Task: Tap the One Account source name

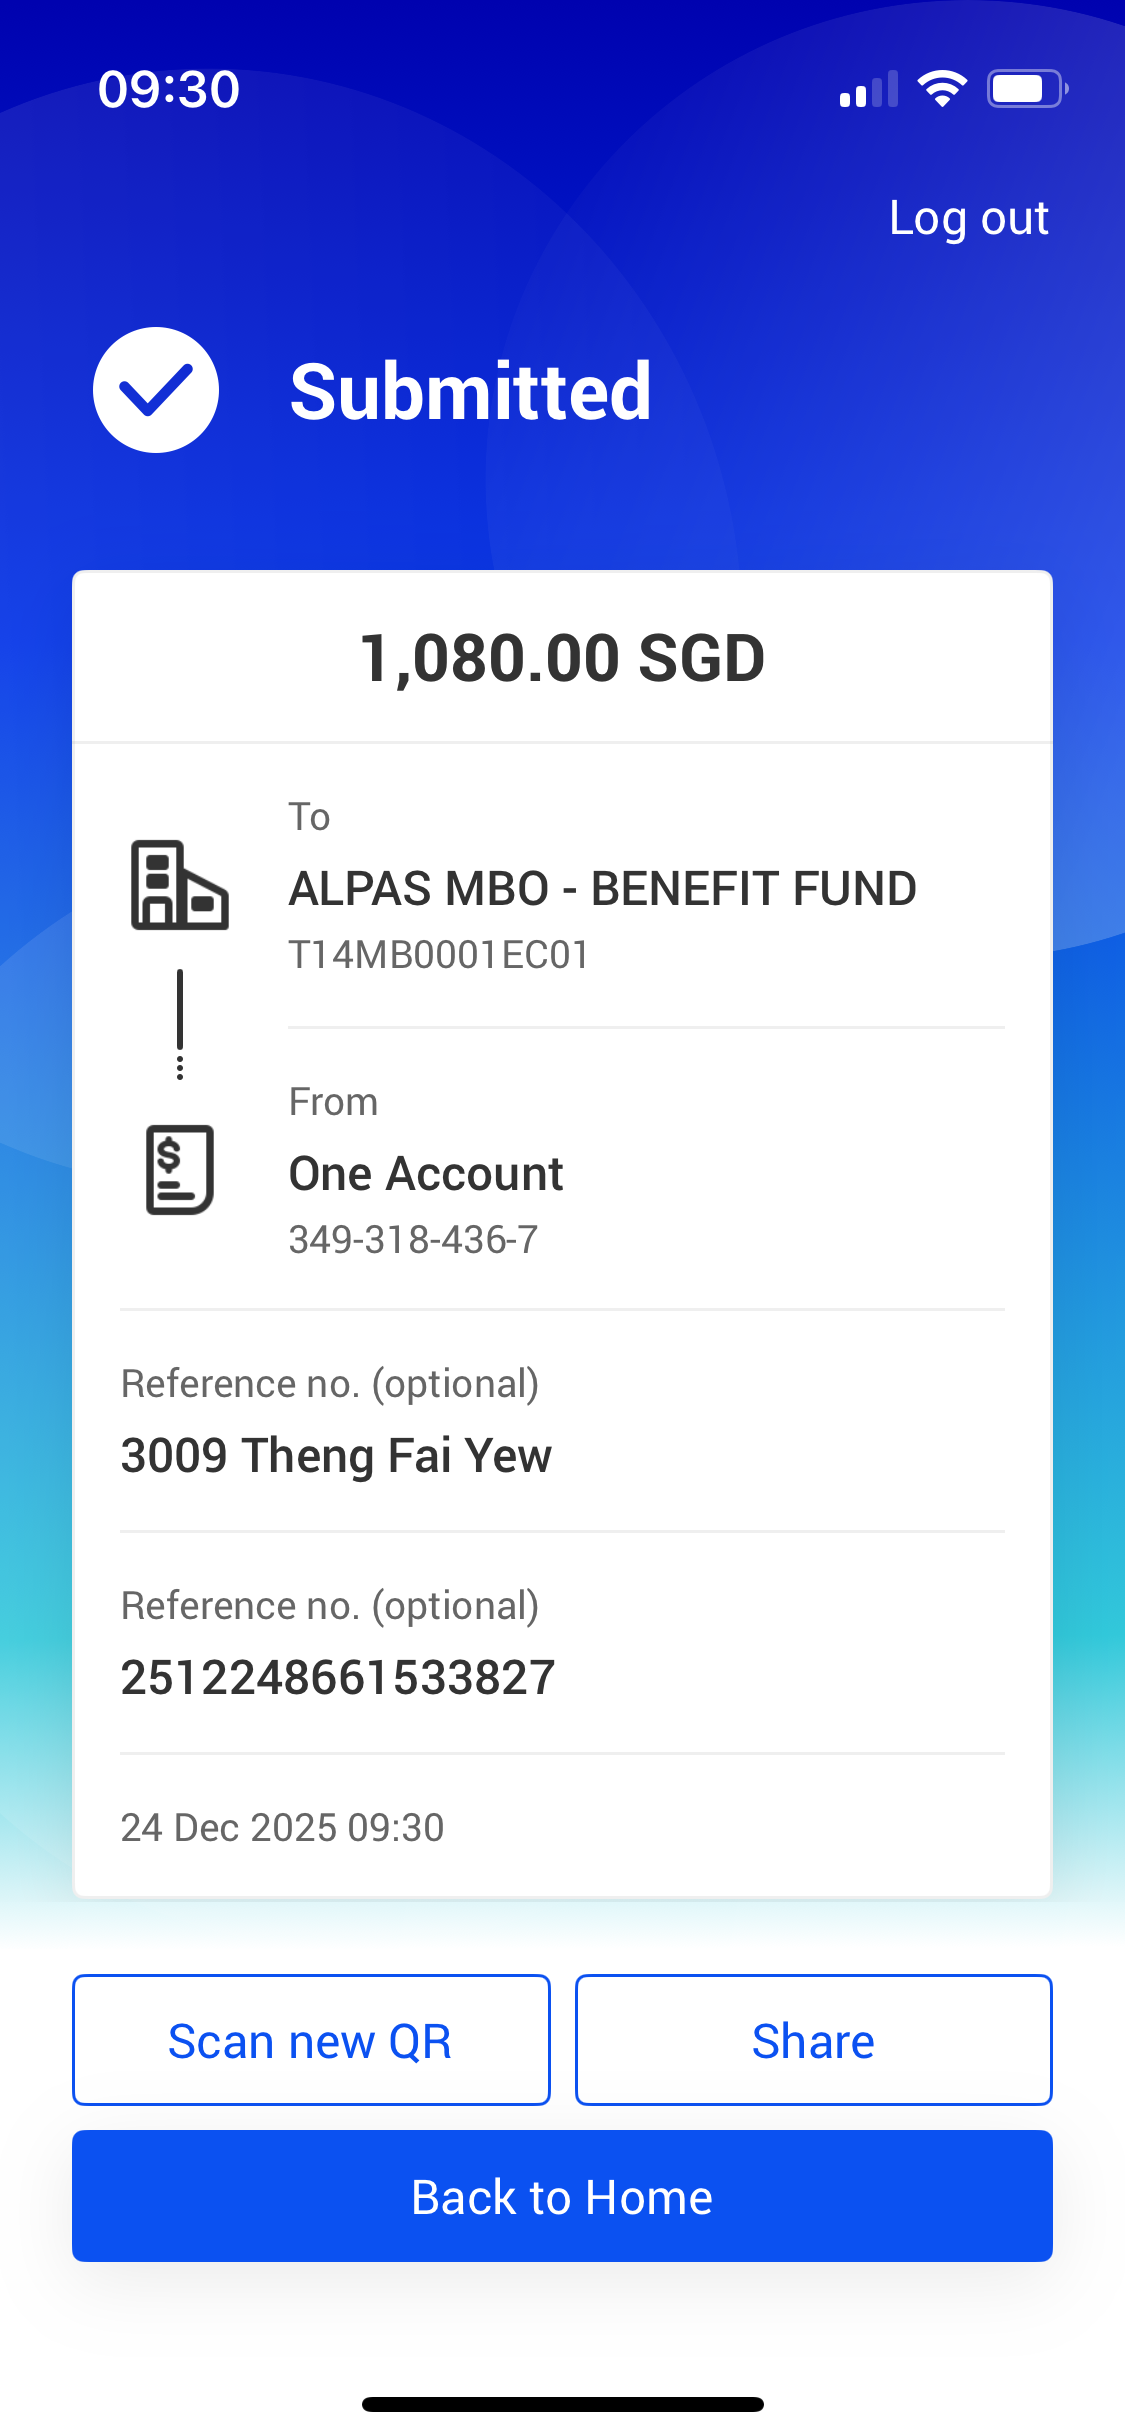Action: 426,1174
